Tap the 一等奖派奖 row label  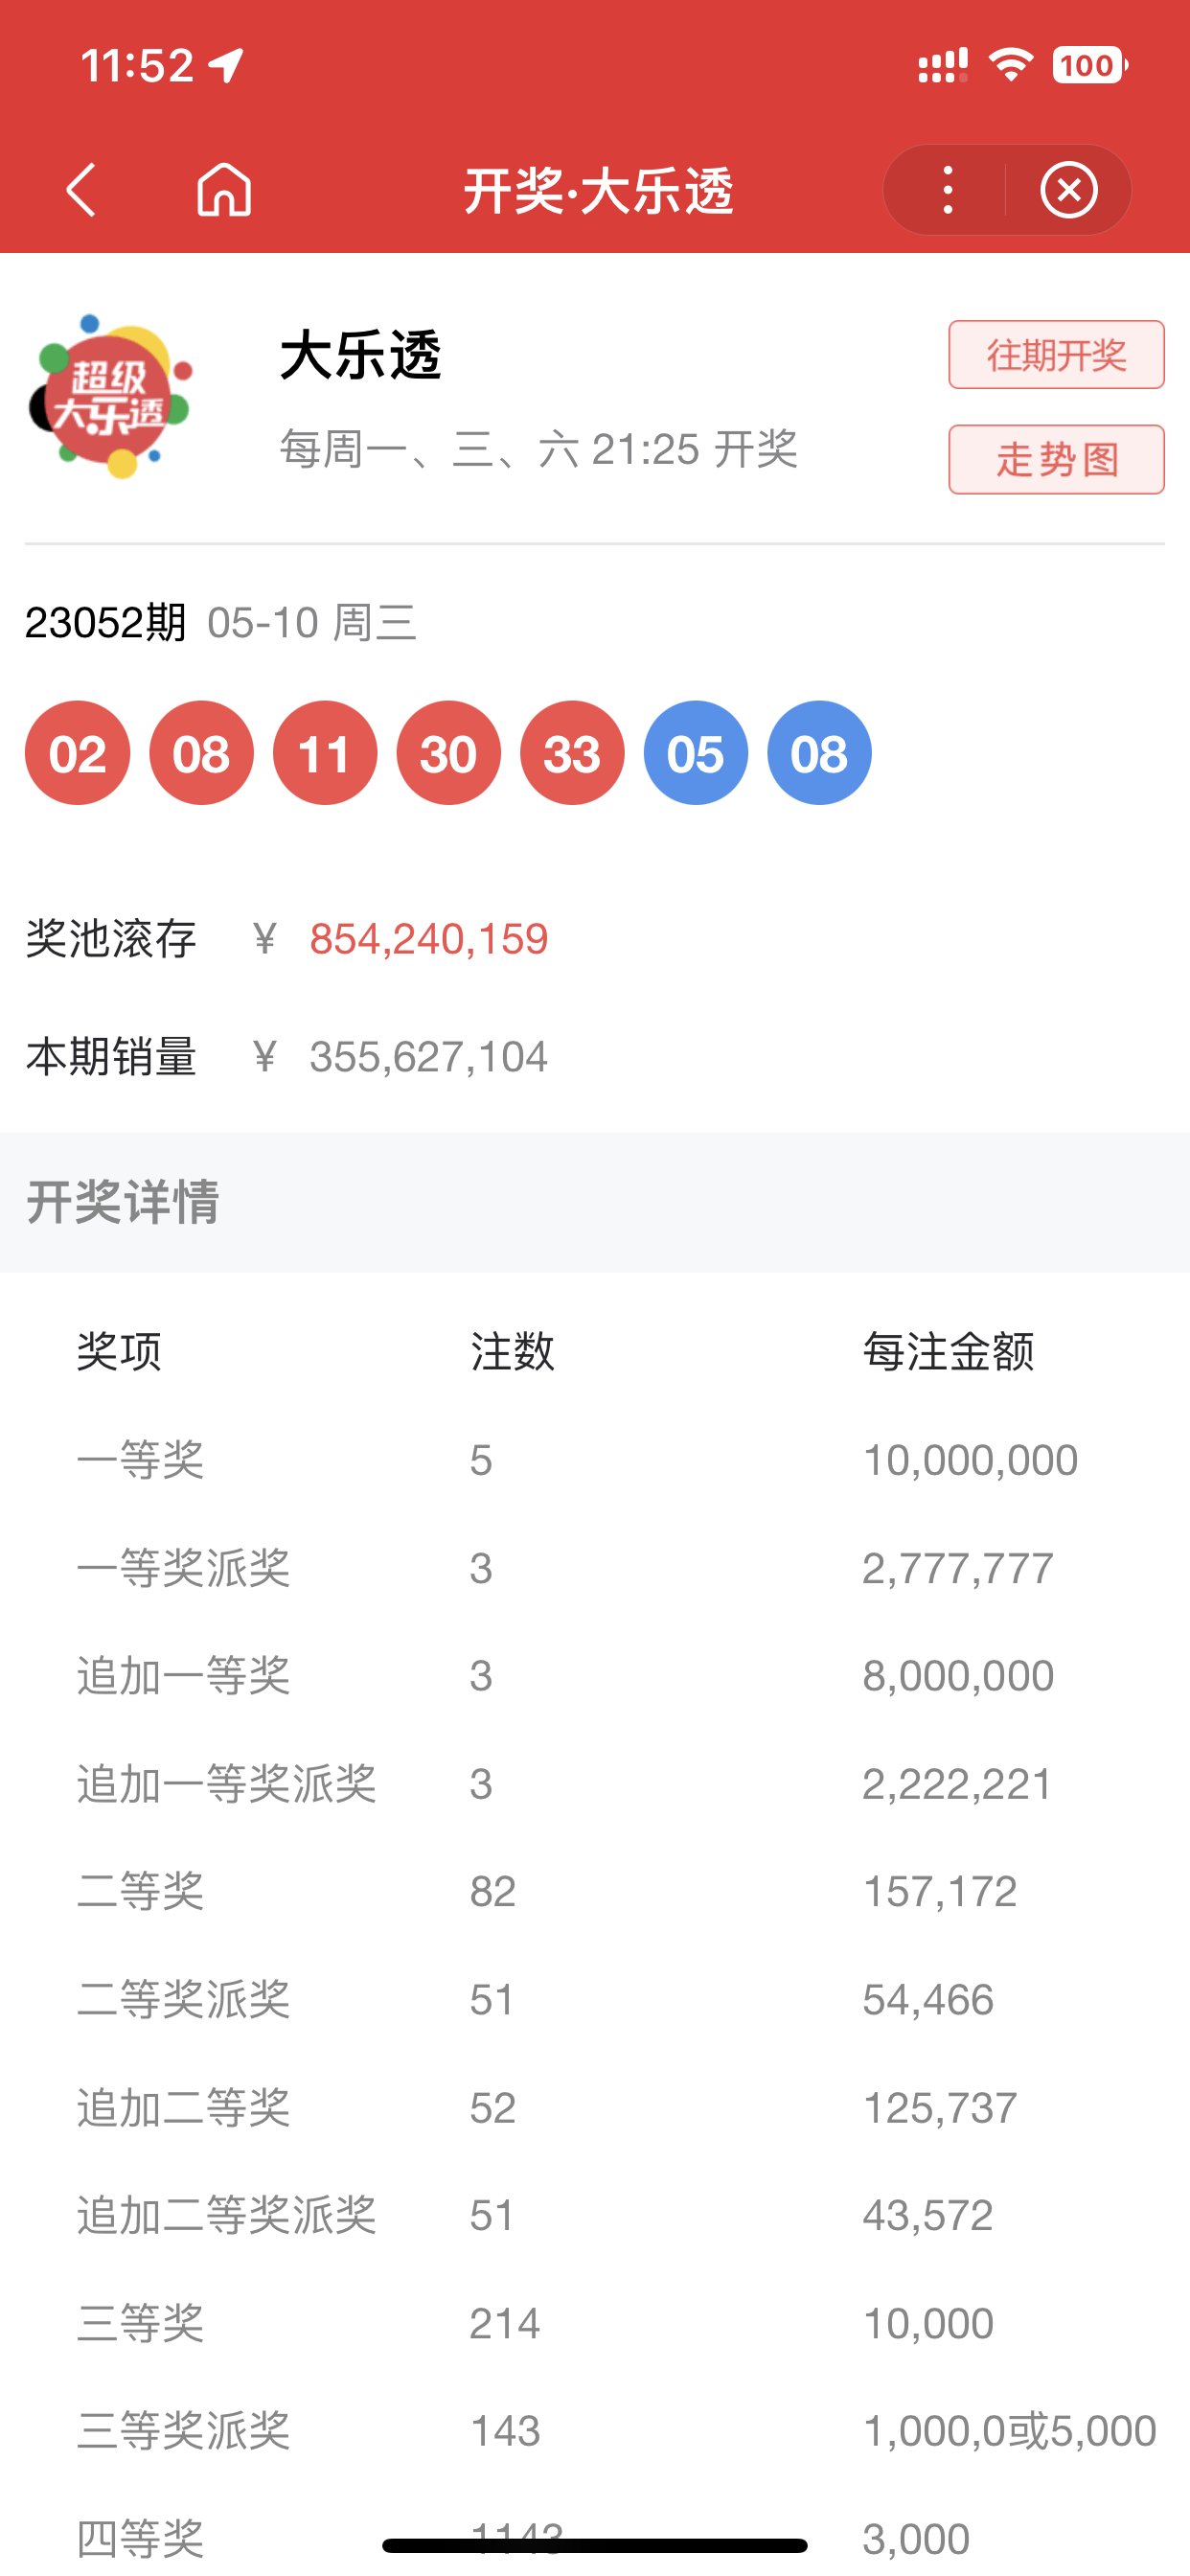pyautogui.click(x=184, y=1568)
